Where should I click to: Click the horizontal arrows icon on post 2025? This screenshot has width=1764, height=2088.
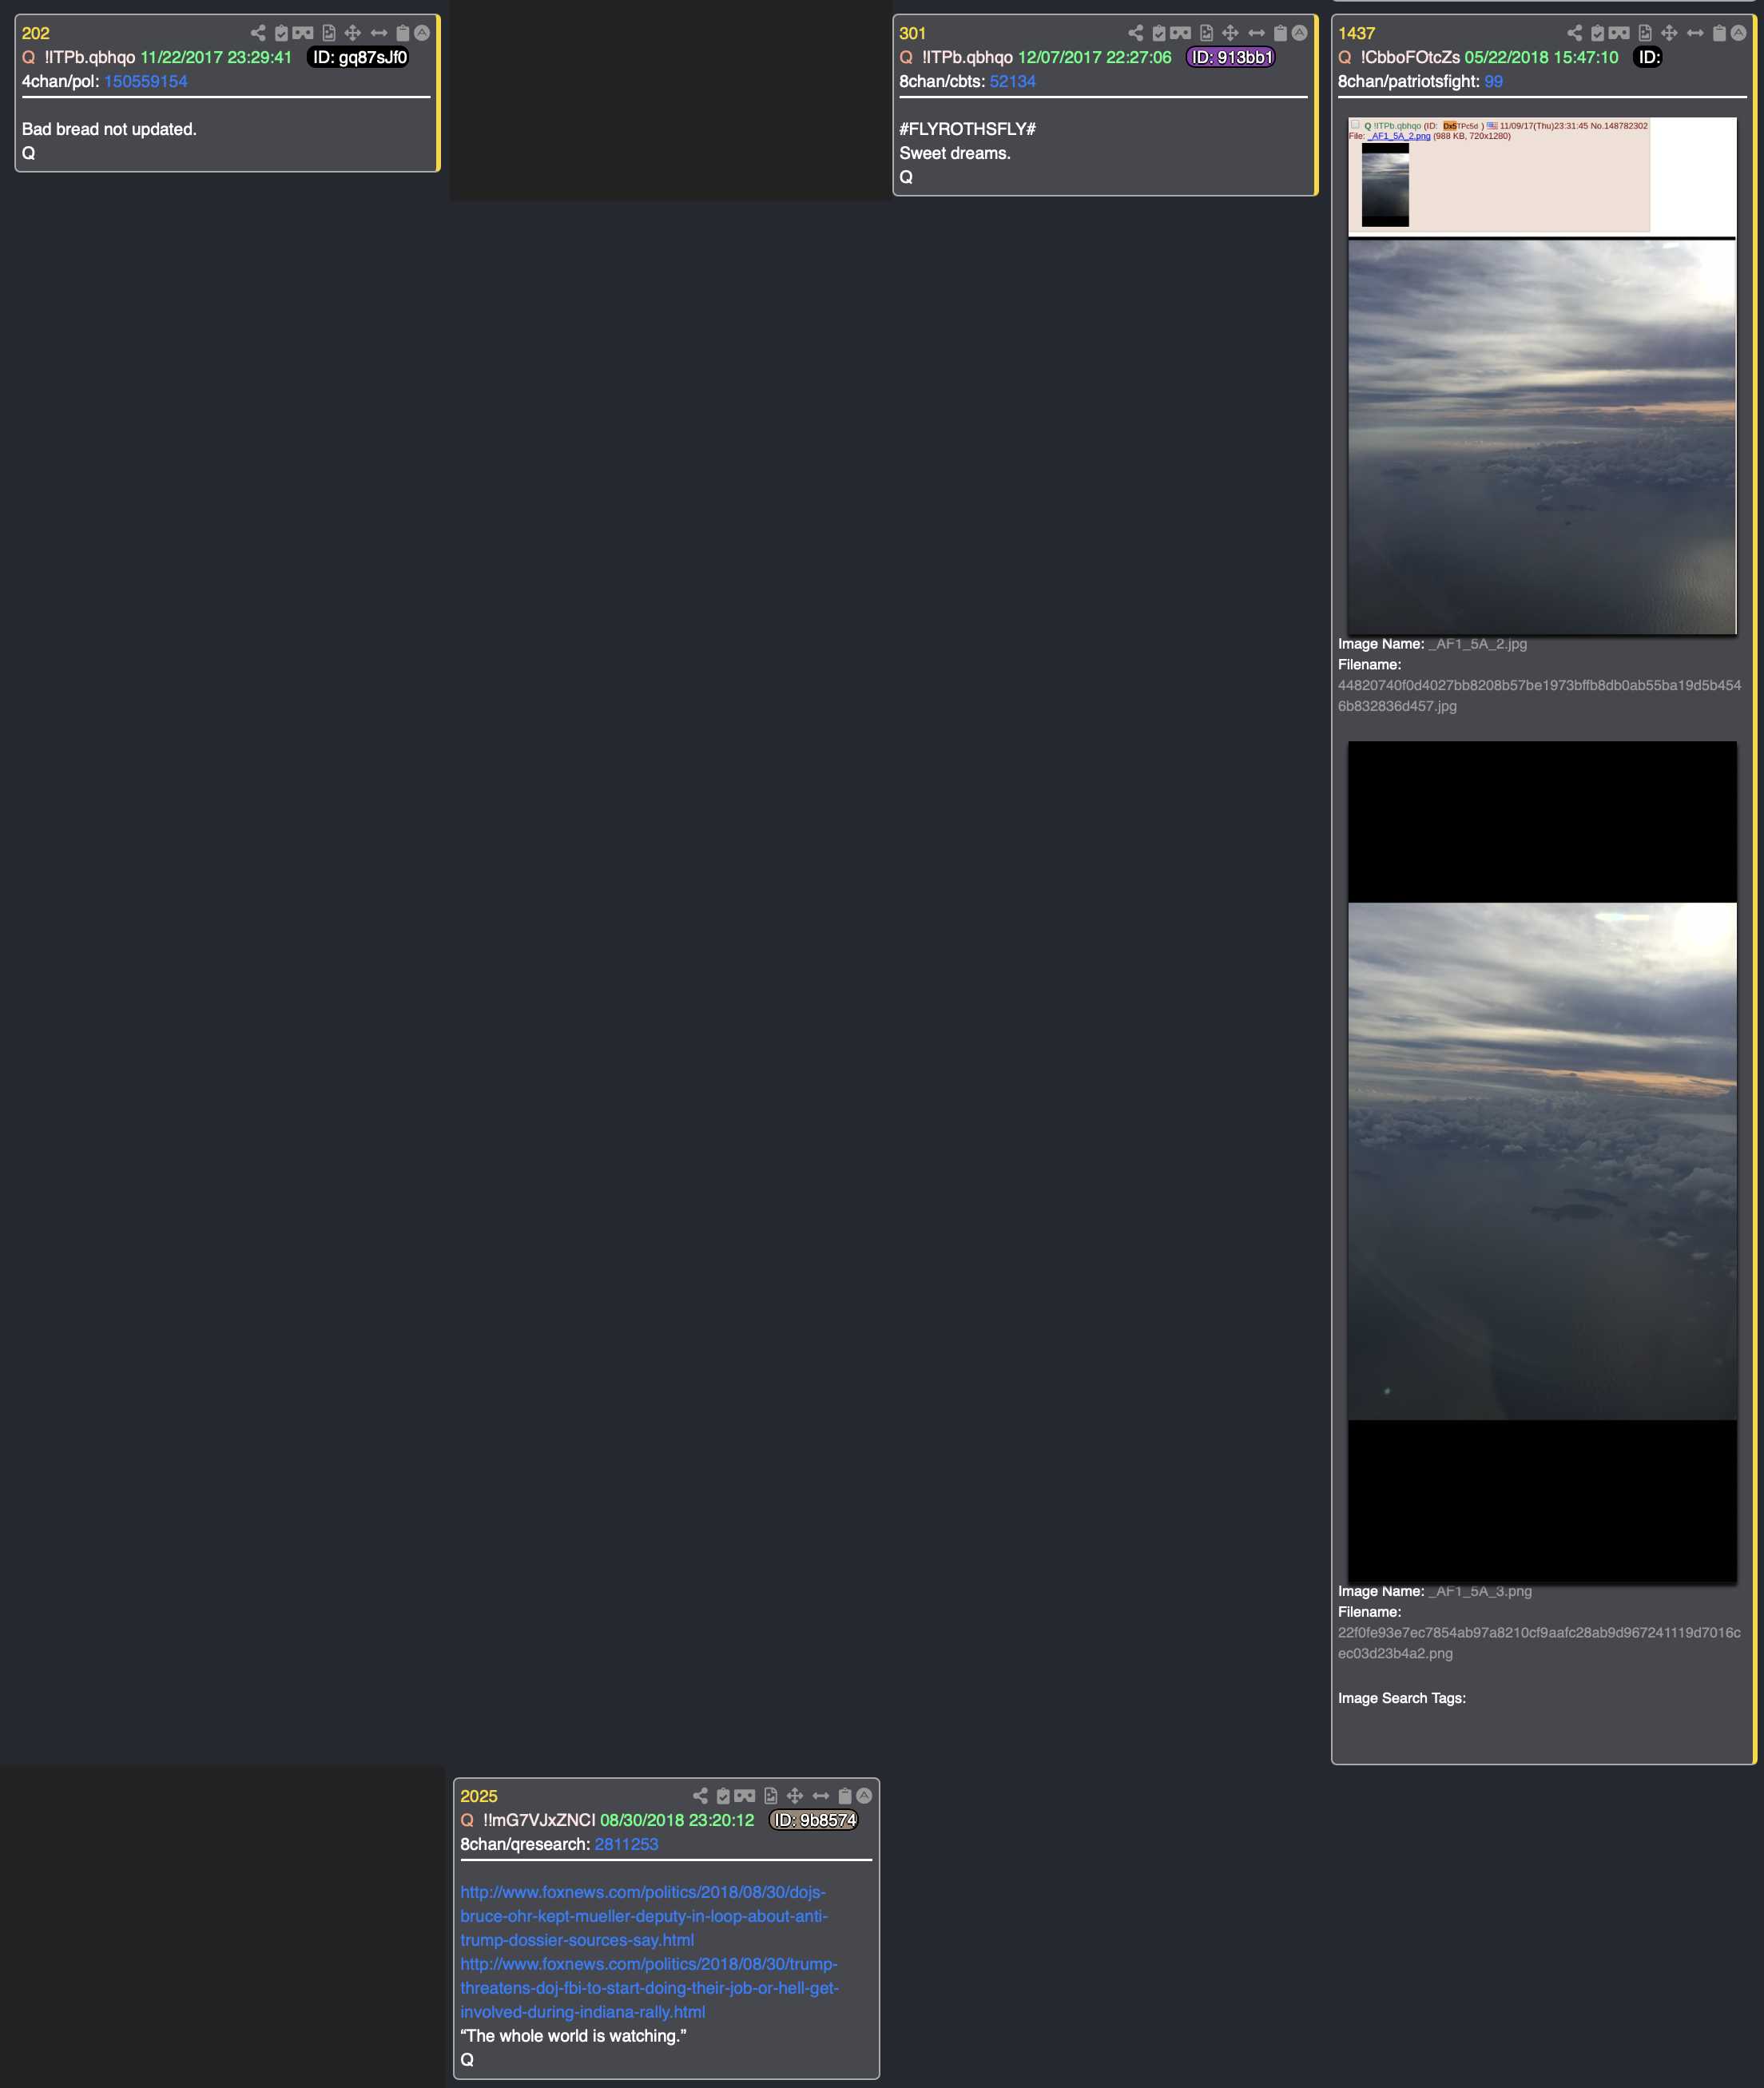821,1796
